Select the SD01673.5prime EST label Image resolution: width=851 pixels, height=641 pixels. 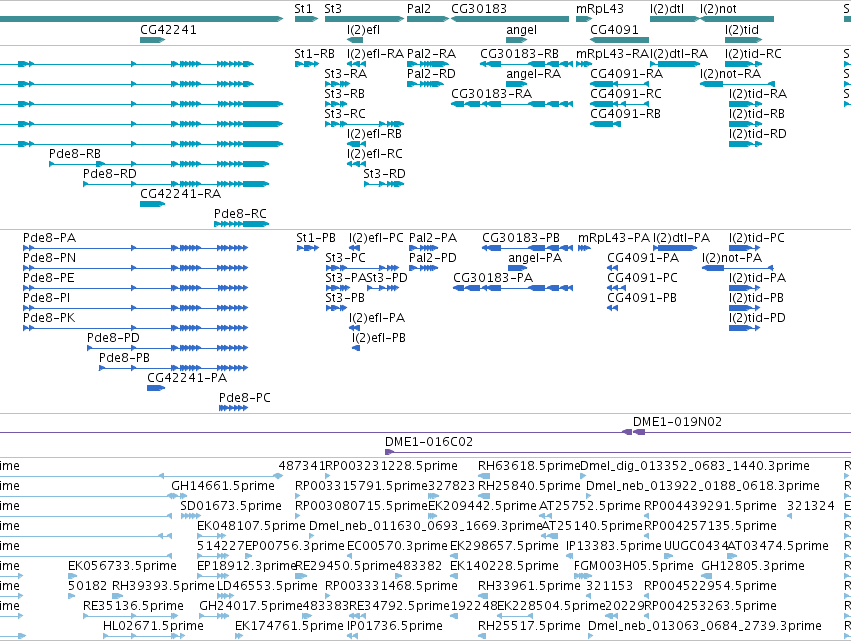pos(231,506)
